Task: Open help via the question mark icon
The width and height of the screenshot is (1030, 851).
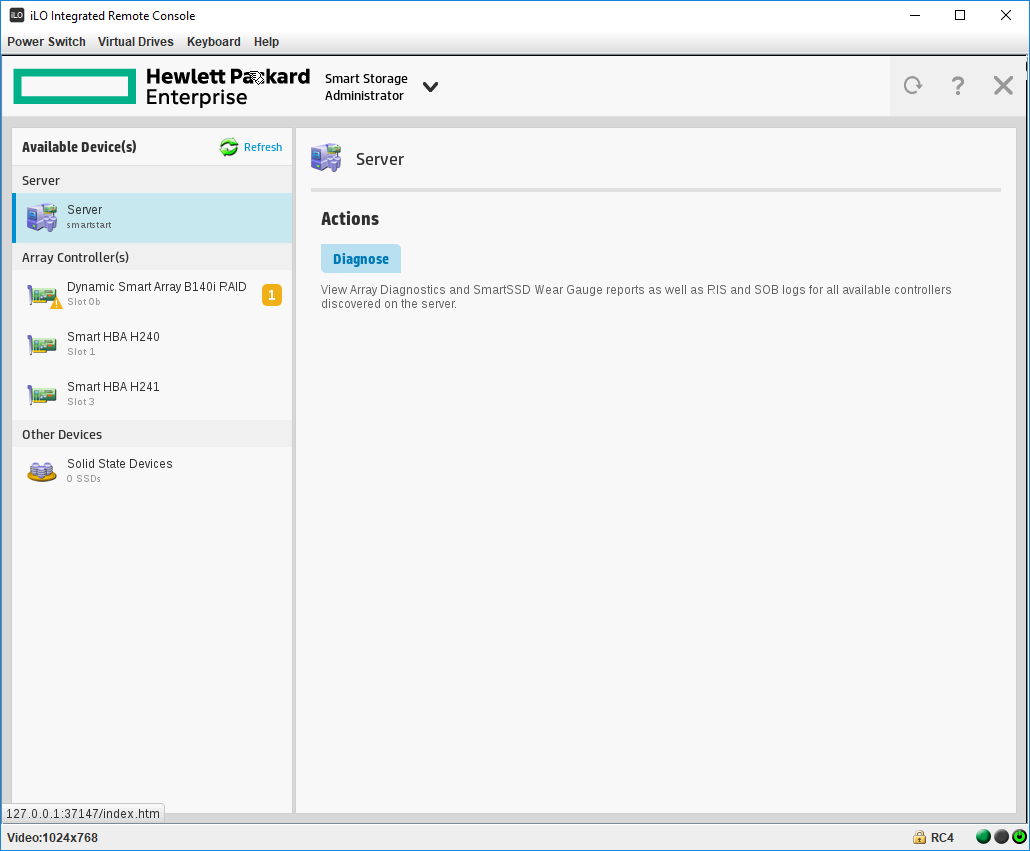Action: 958,85
